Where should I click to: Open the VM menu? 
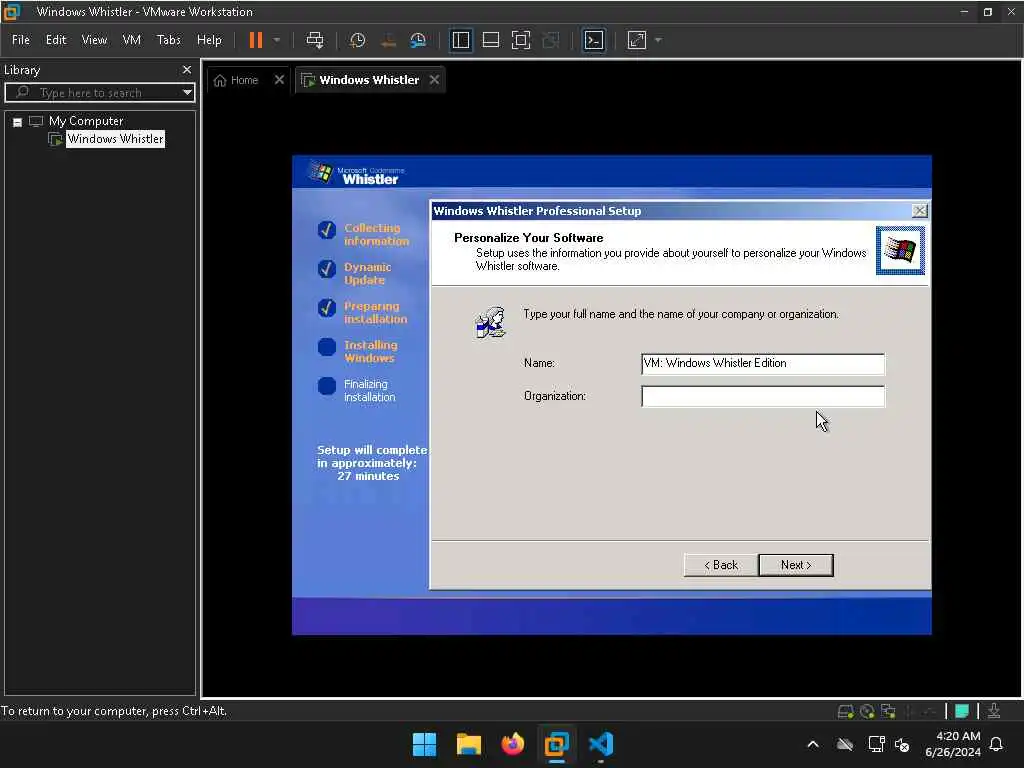(x=131, y=40)
